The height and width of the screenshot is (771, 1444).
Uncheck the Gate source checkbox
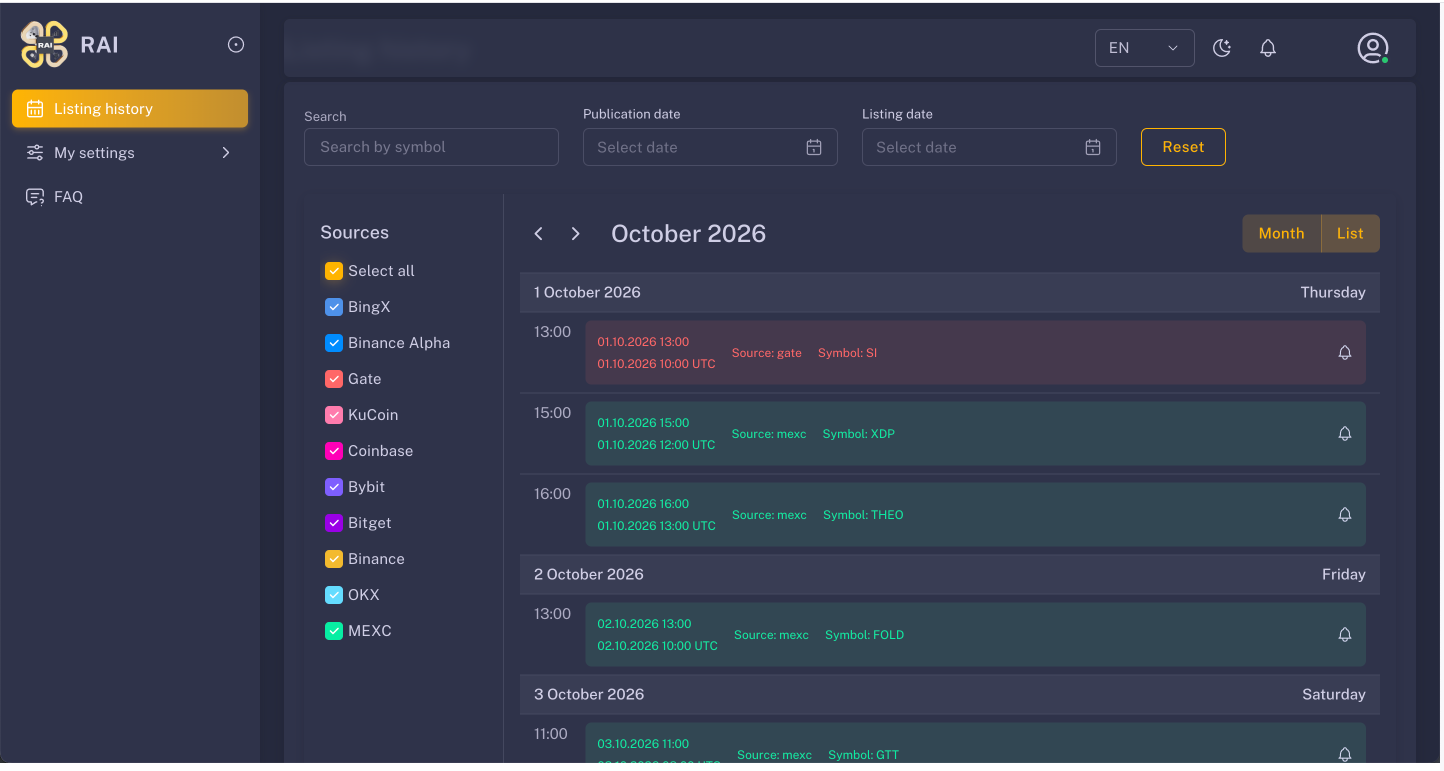[334, 379]
